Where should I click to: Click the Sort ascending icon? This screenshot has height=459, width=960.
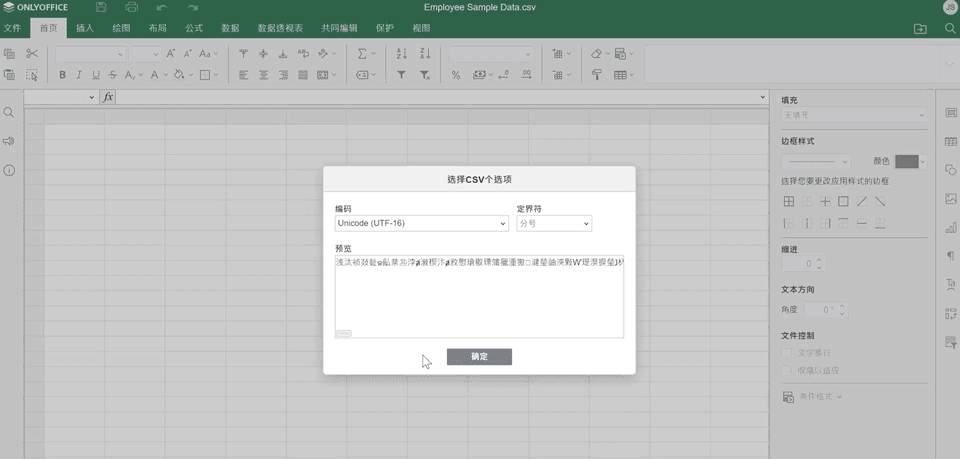(x=402, y=54)
